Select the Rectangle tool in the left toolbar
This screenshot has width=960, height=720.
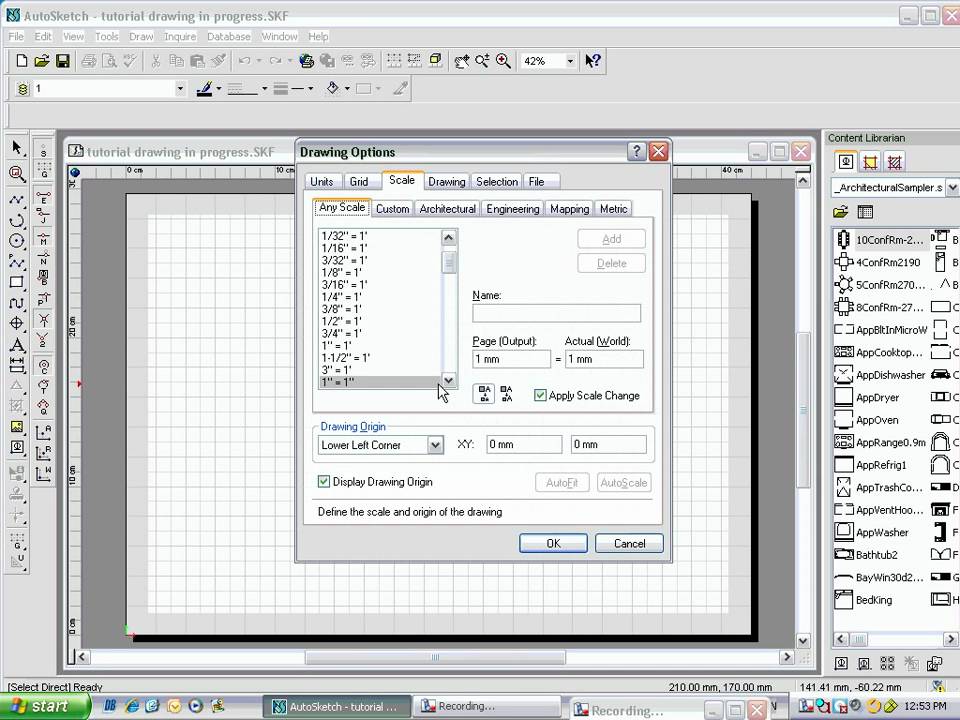click(16, 281)
